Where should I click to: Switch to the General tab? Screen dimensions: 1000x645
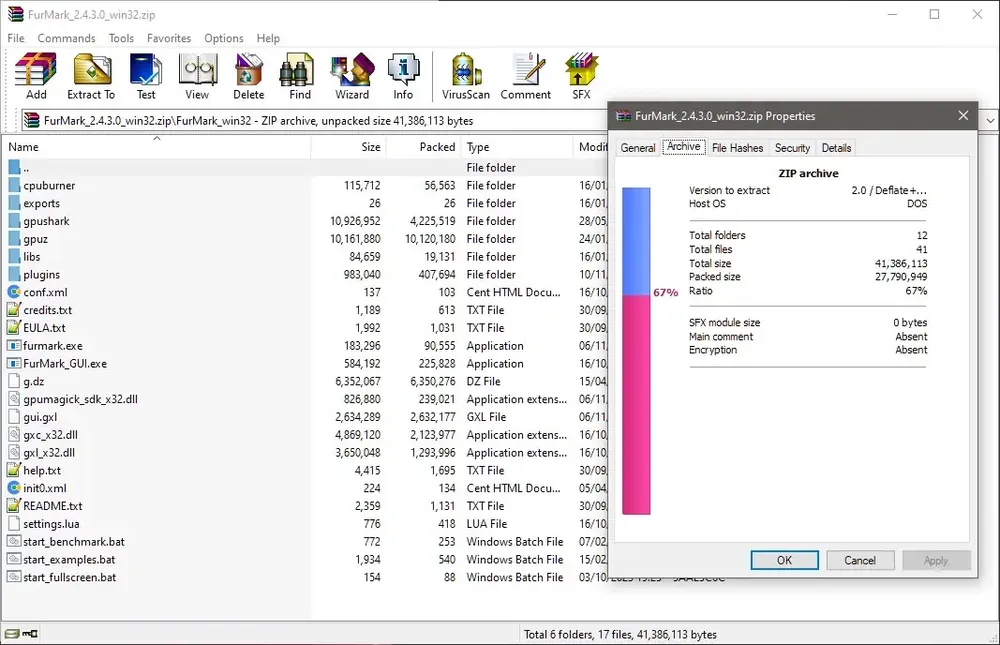638,148
